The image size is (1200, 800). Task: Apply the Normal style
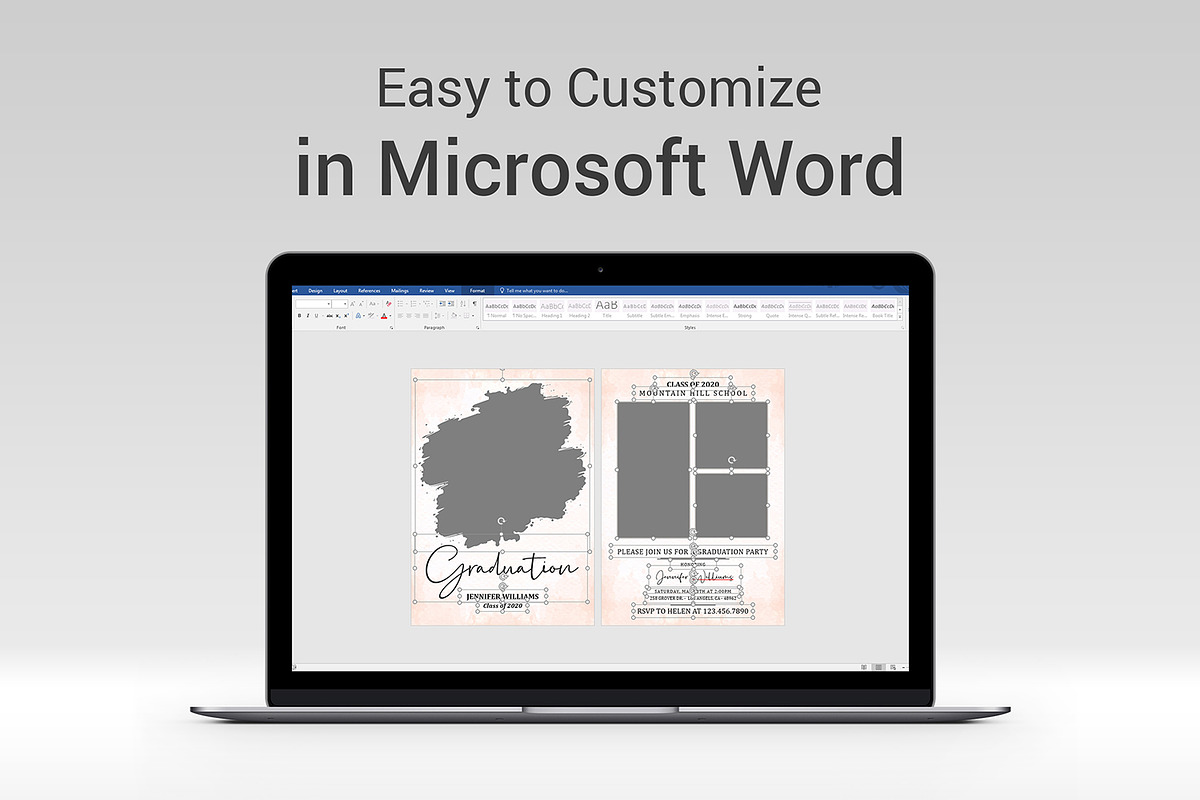click(497, 310)
